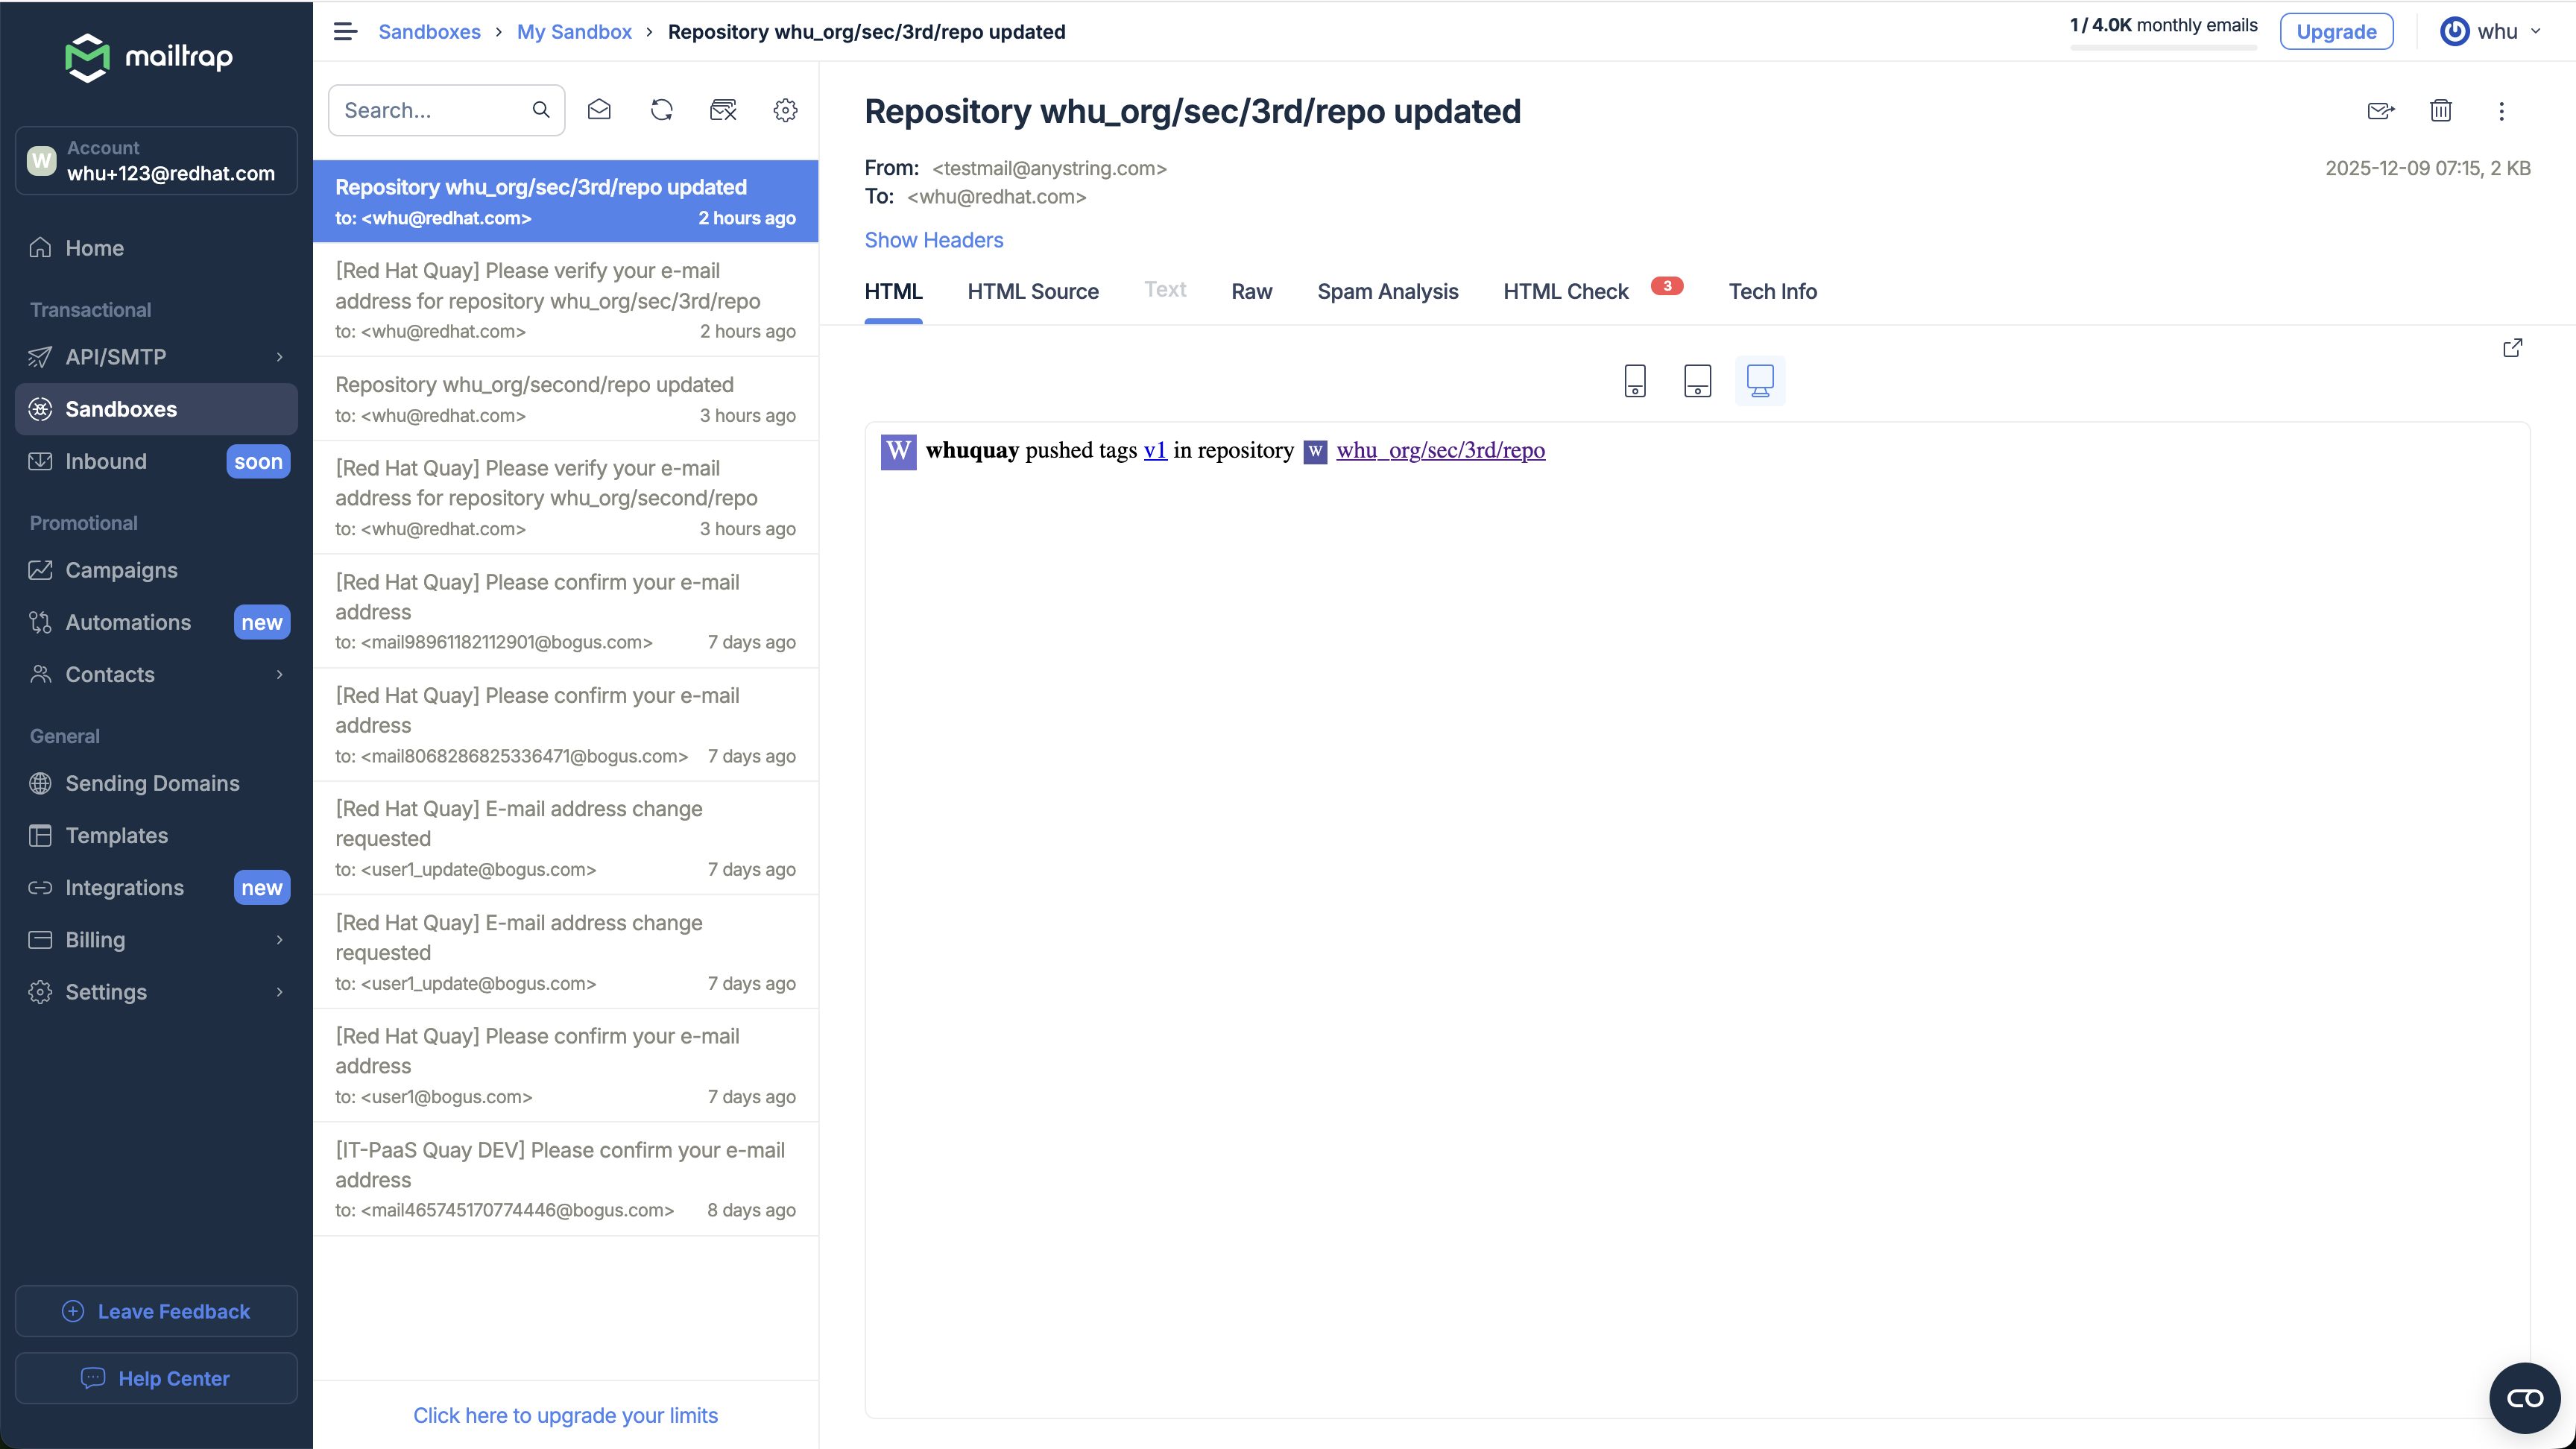Click the forward email icon
The width and height of the screenshot is (2576, 1449).
(x=2380, y=111)
